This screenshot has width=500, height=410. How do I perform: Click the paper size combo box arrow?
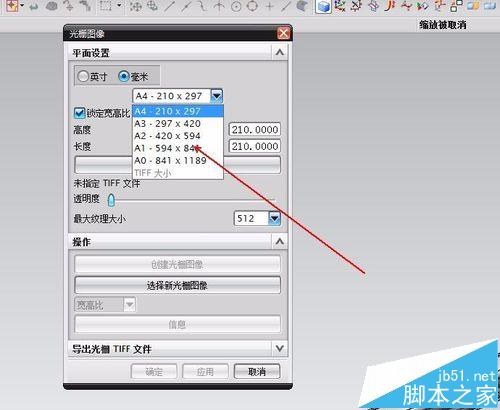tap(217, 96)
